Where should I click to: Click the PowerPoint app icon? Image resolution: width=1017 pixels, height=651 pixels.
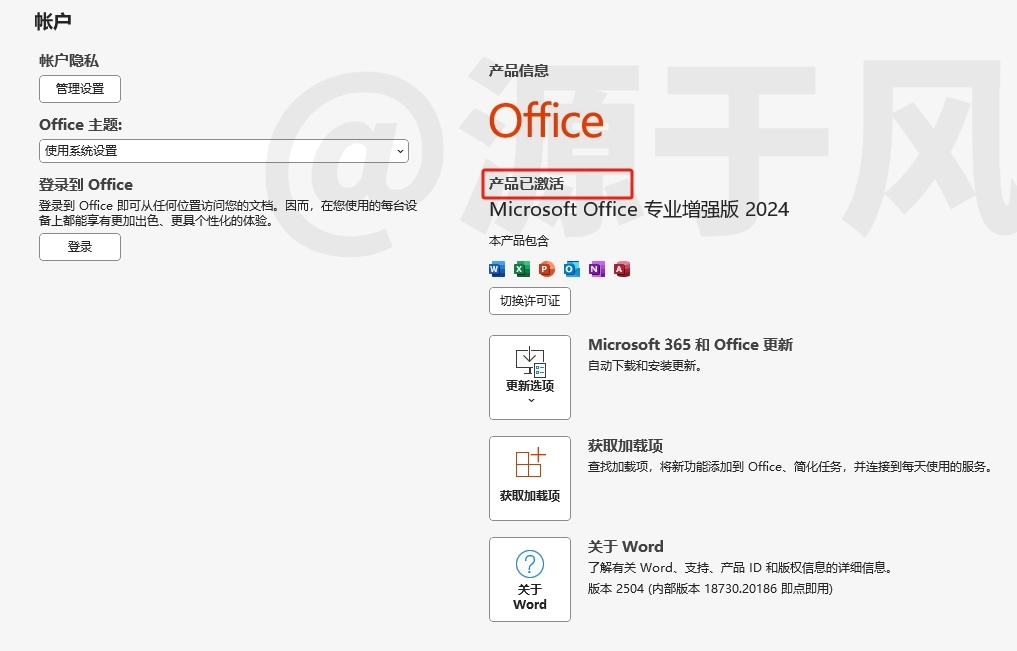coord(547,268)
